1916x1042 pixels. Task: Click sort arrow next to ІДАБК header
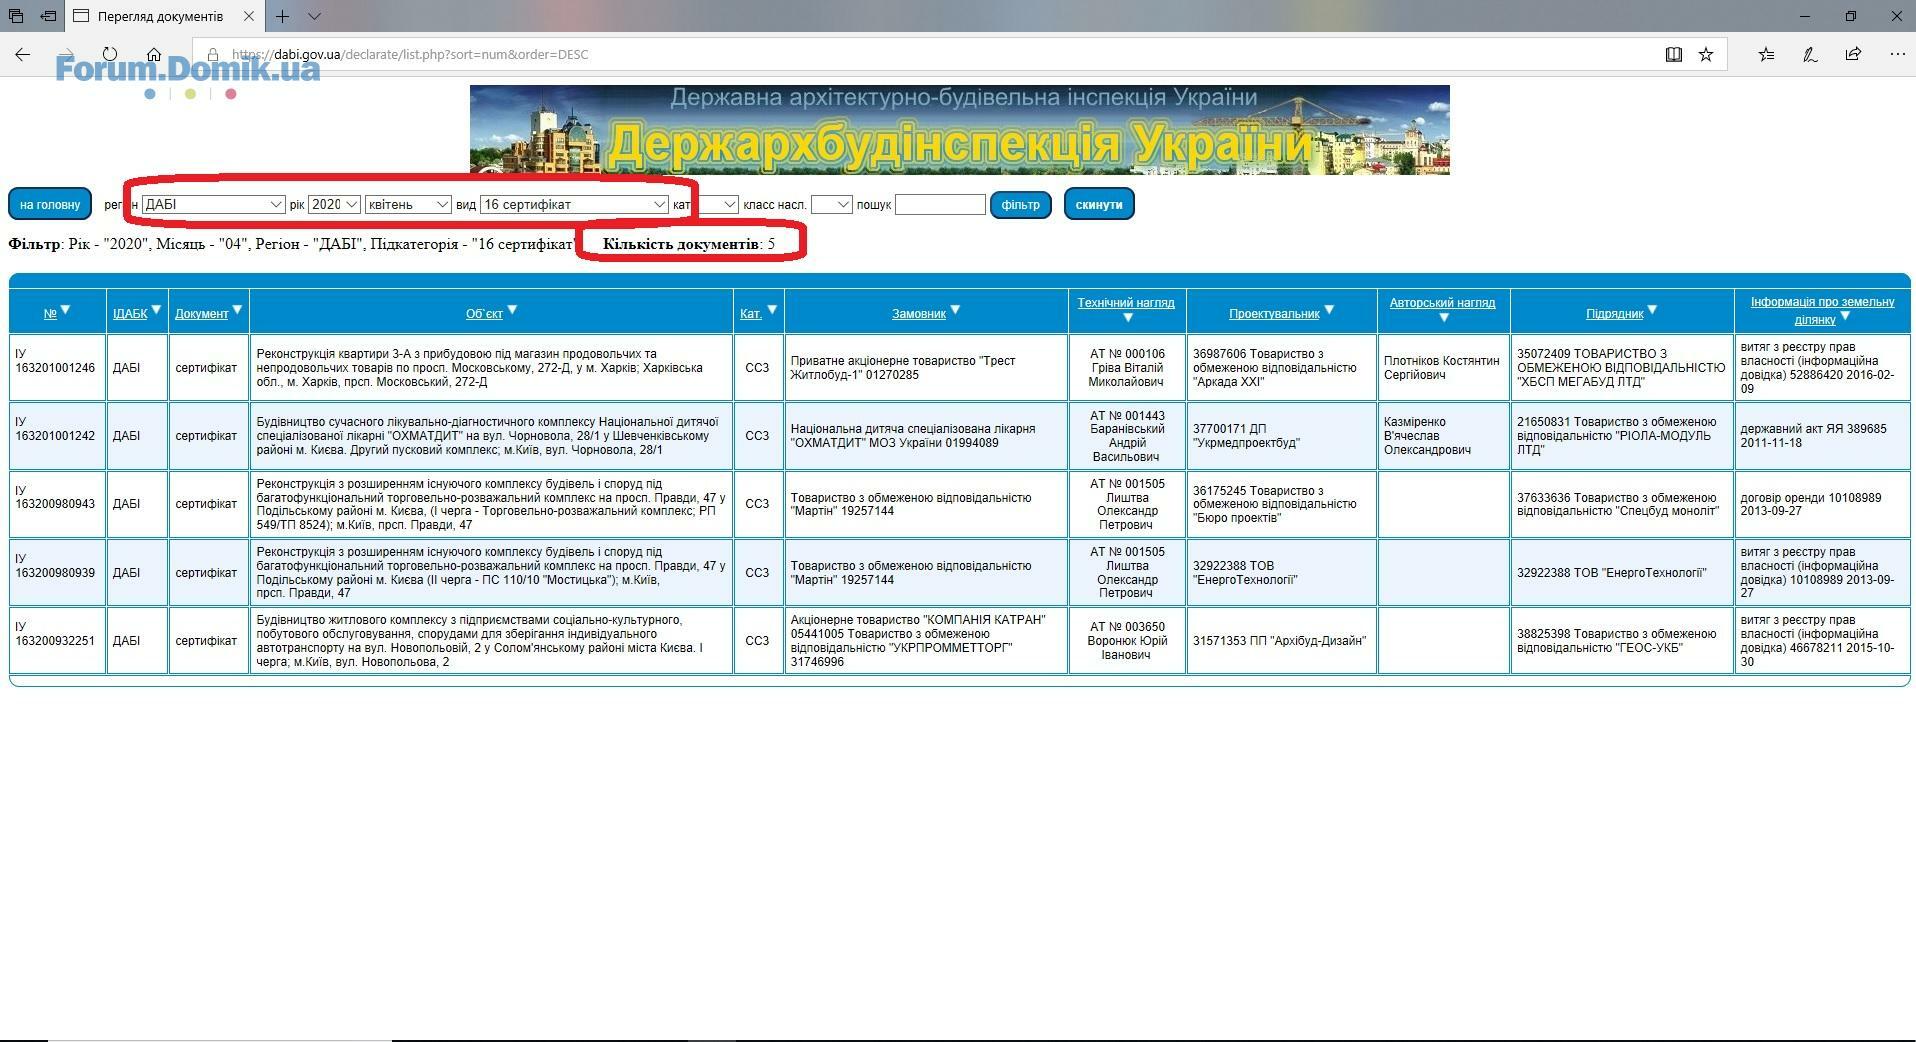pos(156,310)
